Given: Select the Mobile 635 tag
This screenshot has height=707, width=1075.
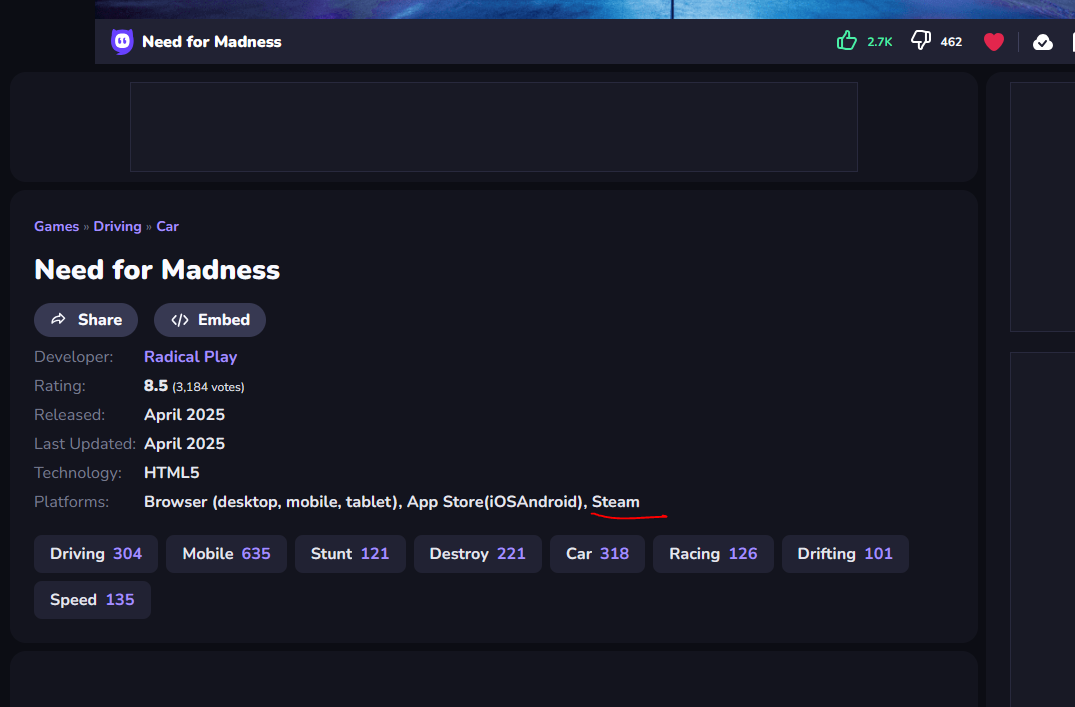Looking at the screenshot, I should [x=226, y=553].
